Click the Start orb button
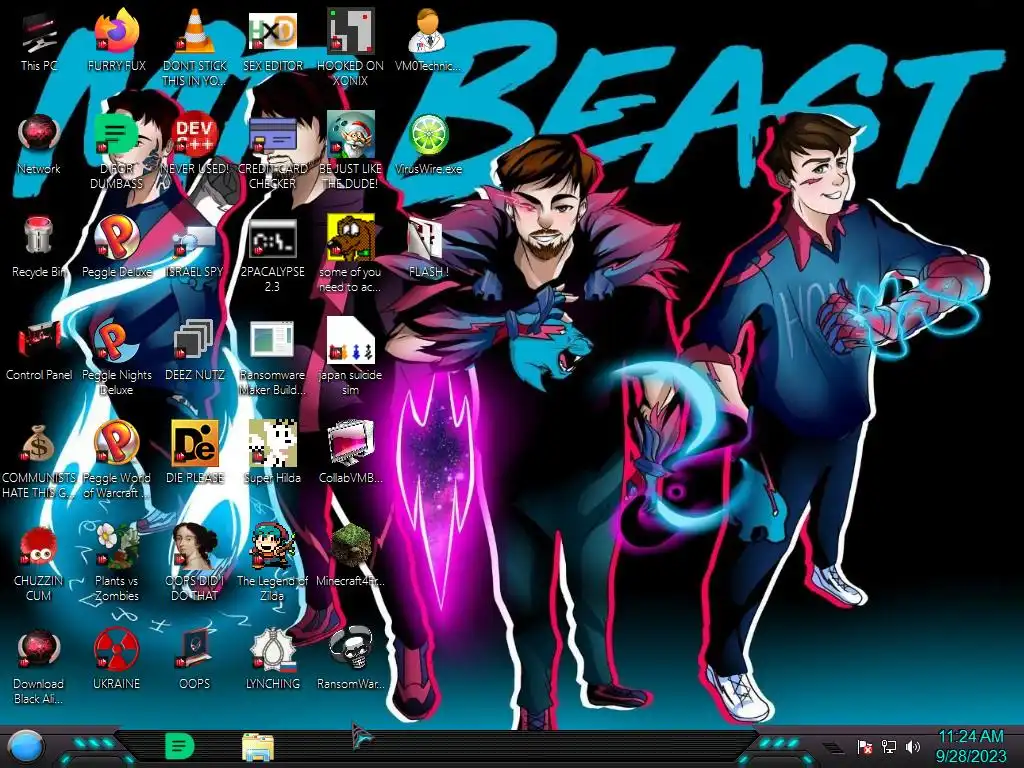 pyautogui.click(x=27, y=747)
